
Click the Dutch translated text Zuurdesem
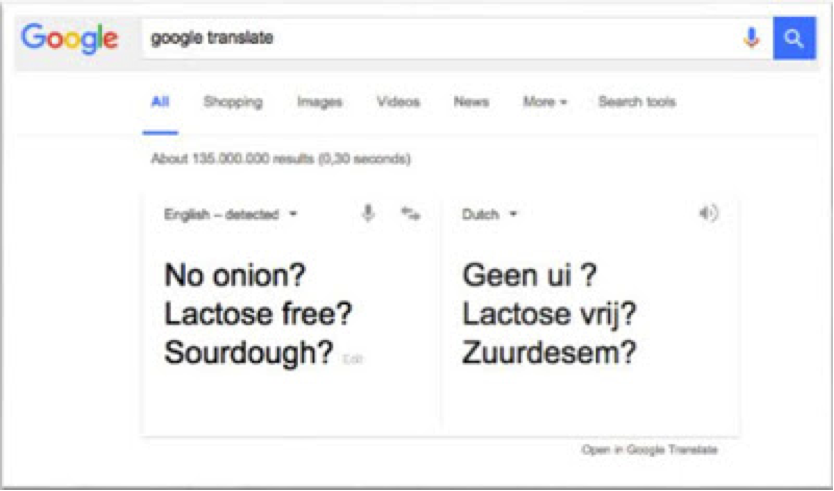coord(549,352)
